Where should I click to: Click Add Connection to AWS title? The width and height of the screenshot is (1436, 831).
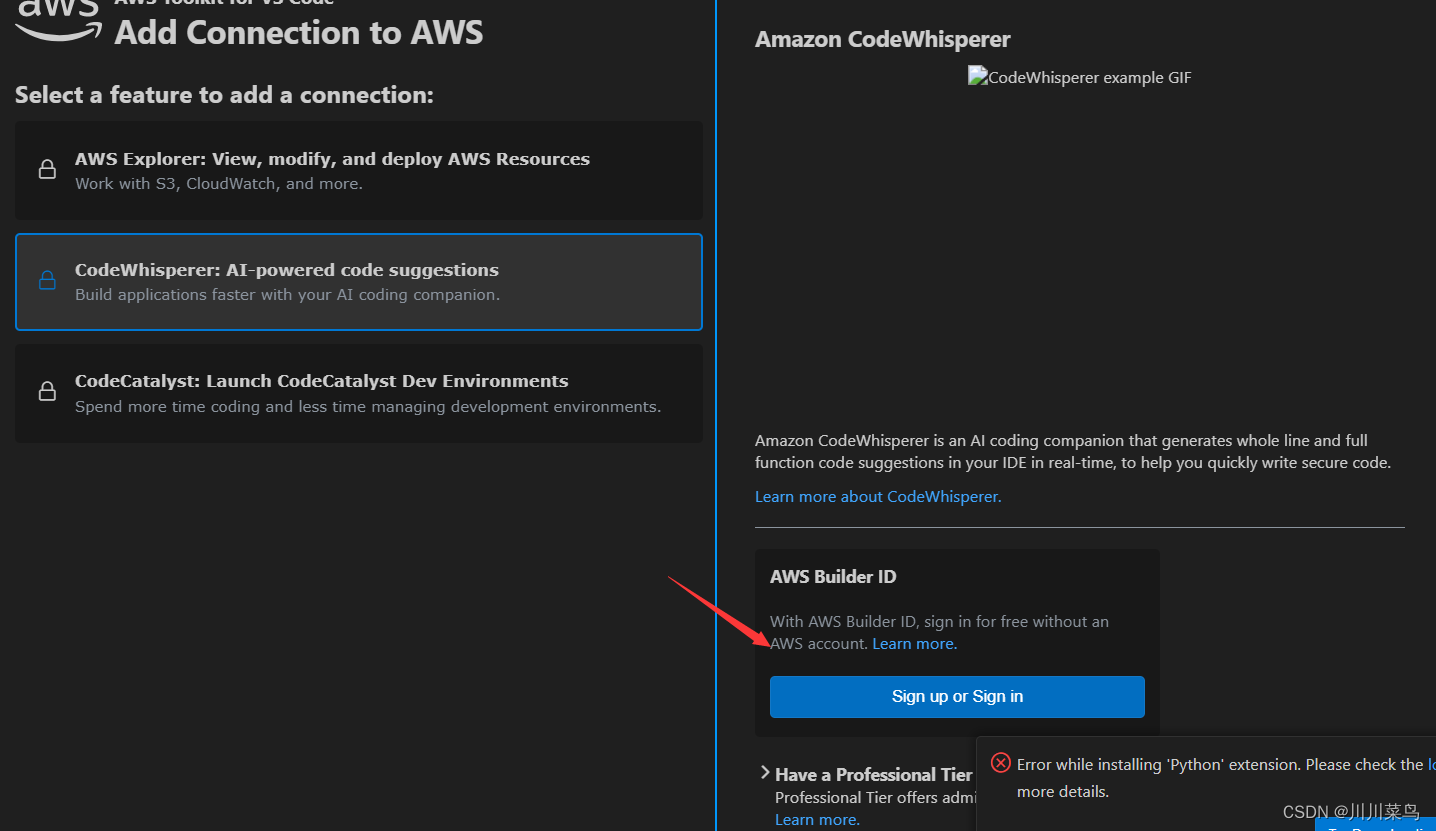299,32
